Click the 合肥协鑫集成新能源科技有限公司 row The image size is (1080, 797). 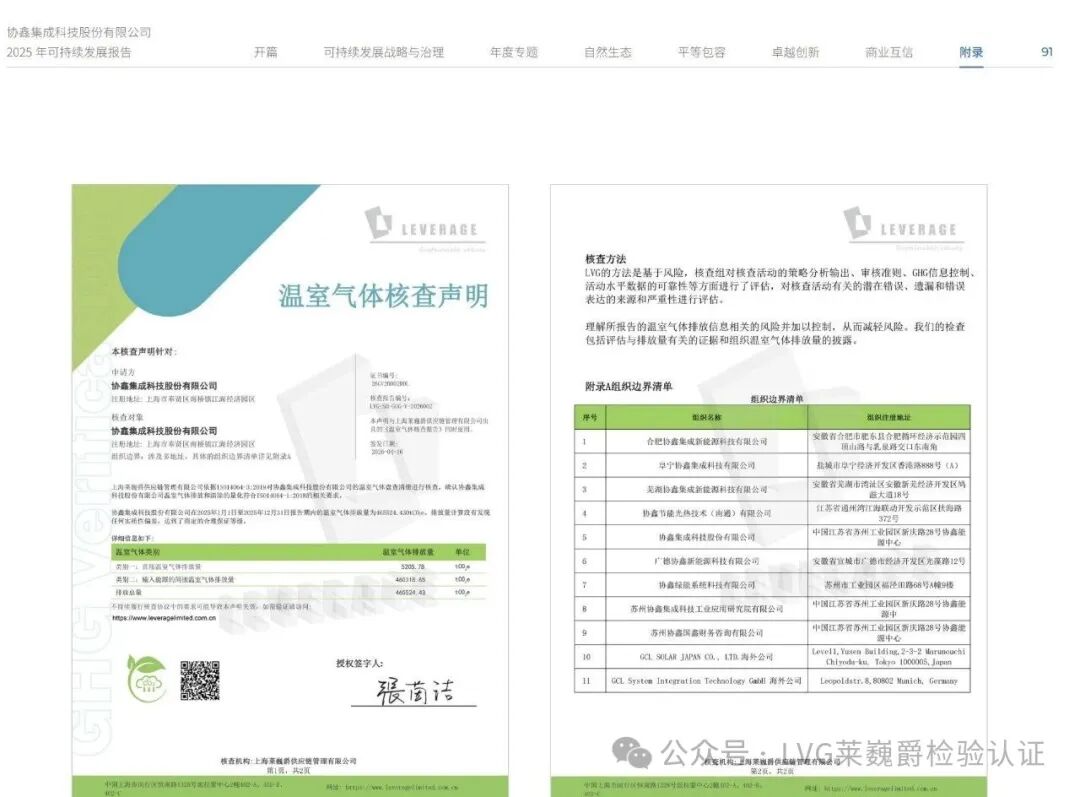click(772, 442)
